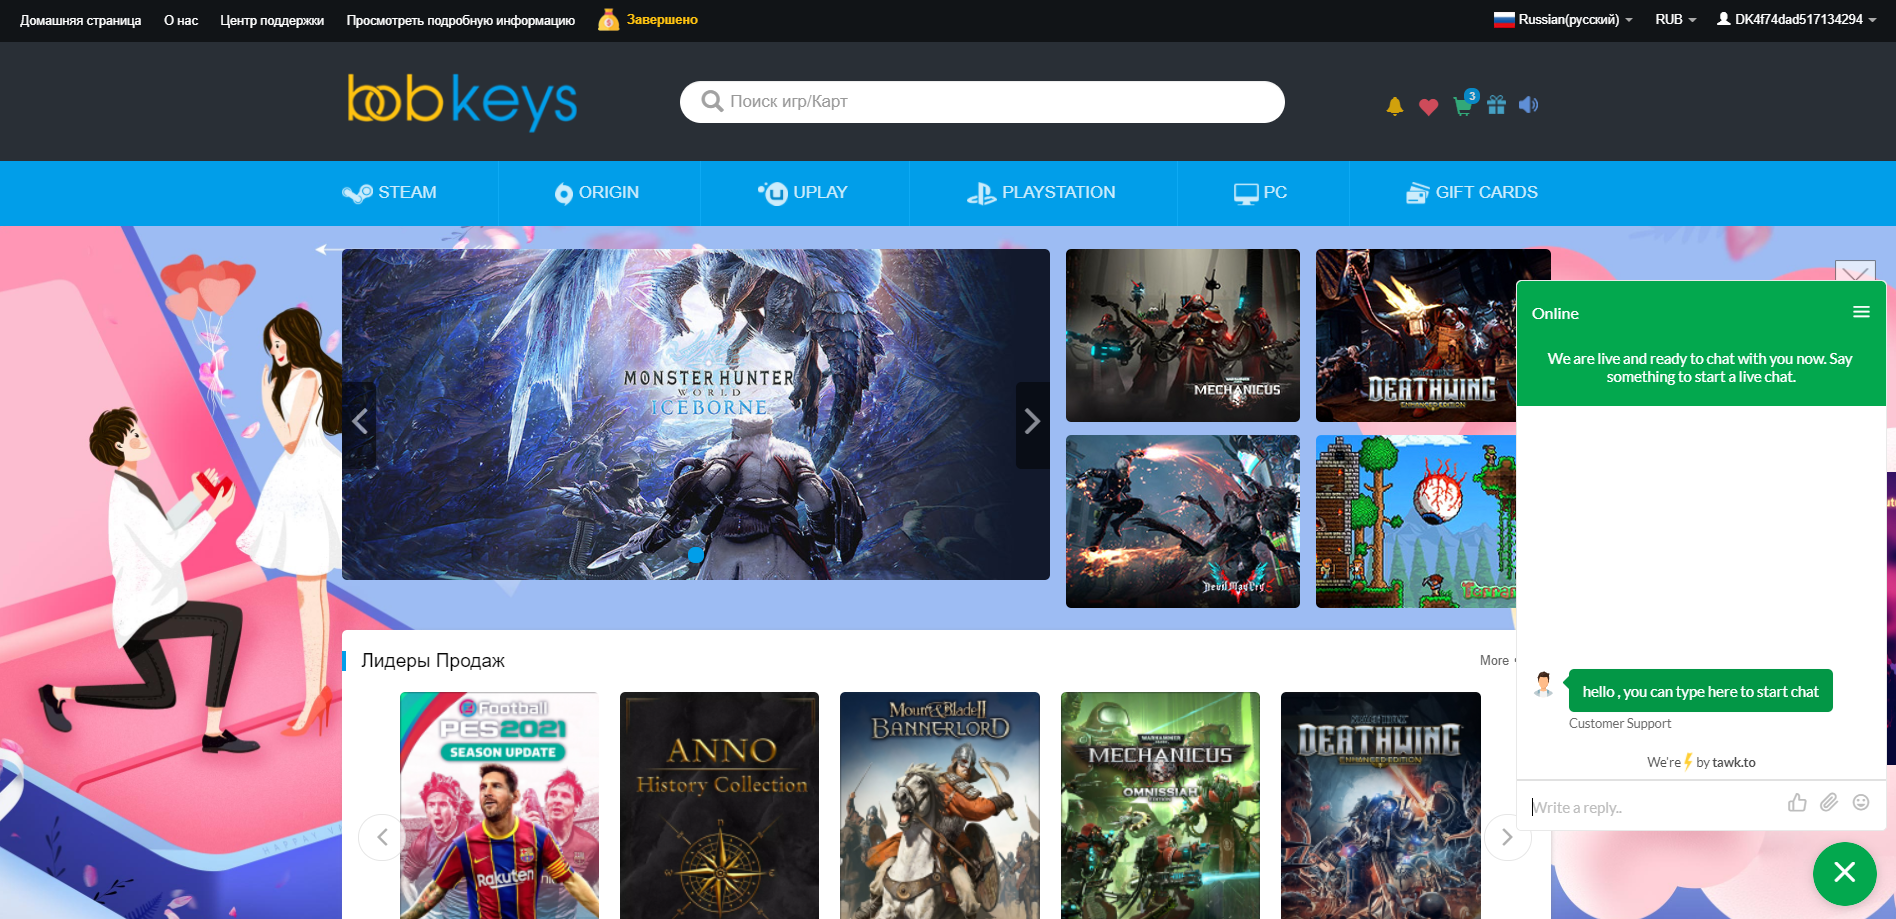Image resolution: width=1896 pixels, height=919 pixels.
Task: Click the notification bell icon
Action: [x=1394, y=106]
